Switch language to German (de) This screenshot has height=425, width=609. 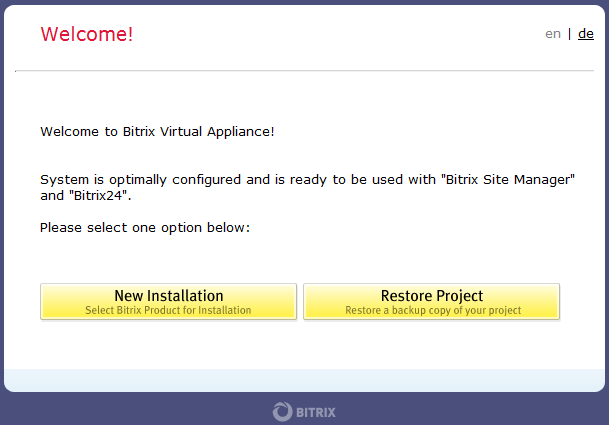[x=586, y=34]
